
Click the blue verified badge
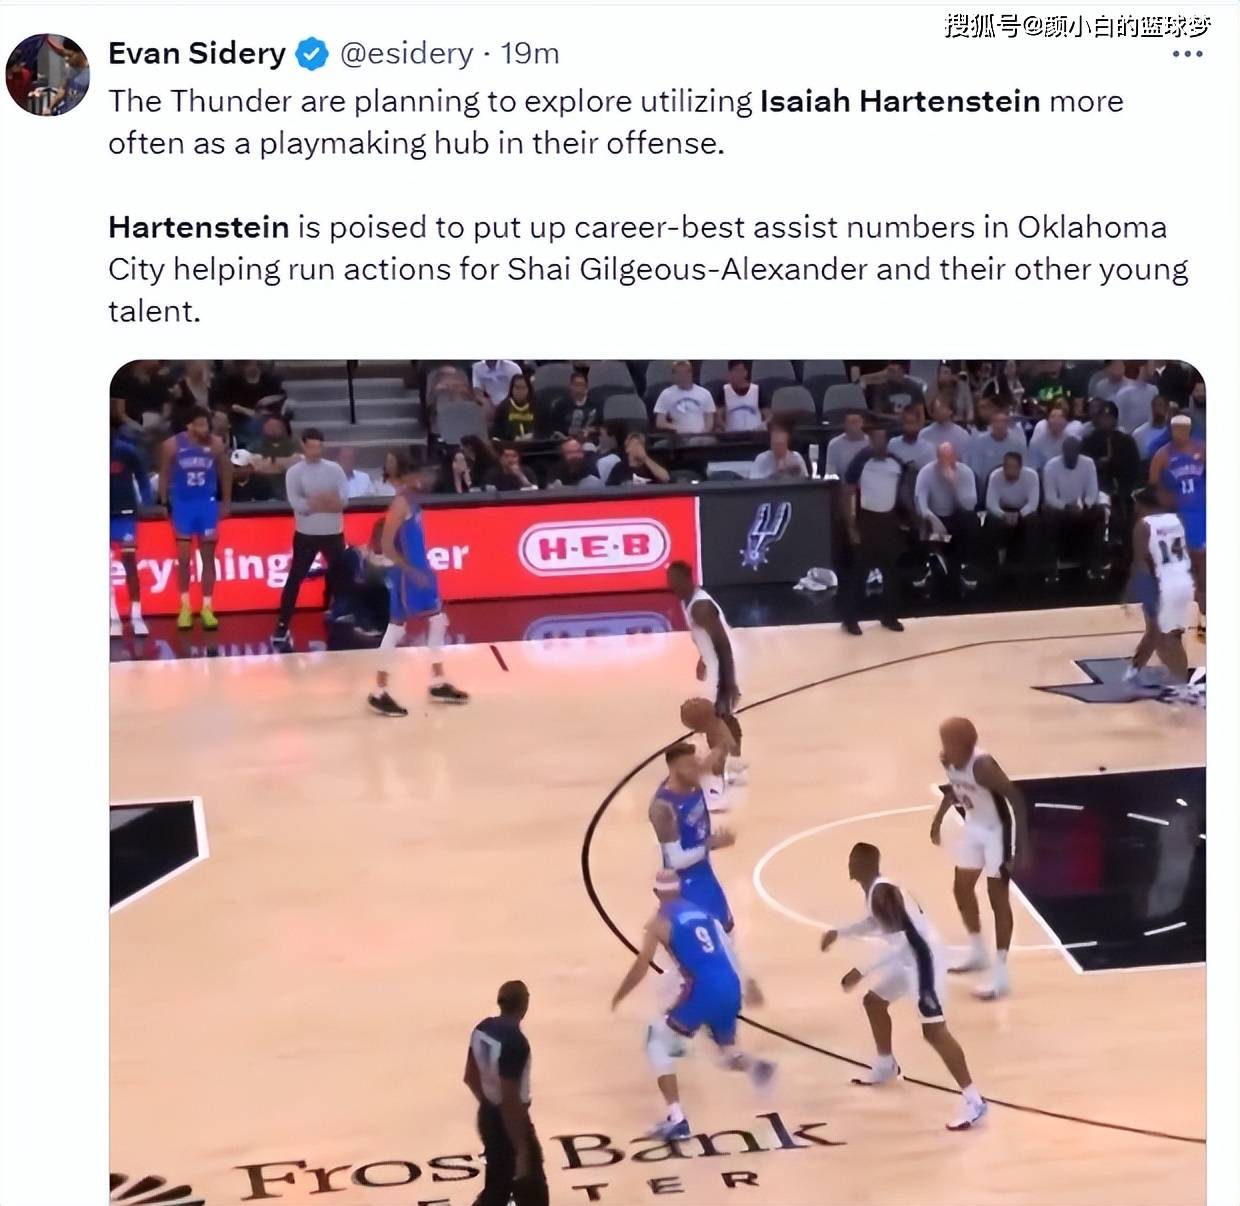313,53
